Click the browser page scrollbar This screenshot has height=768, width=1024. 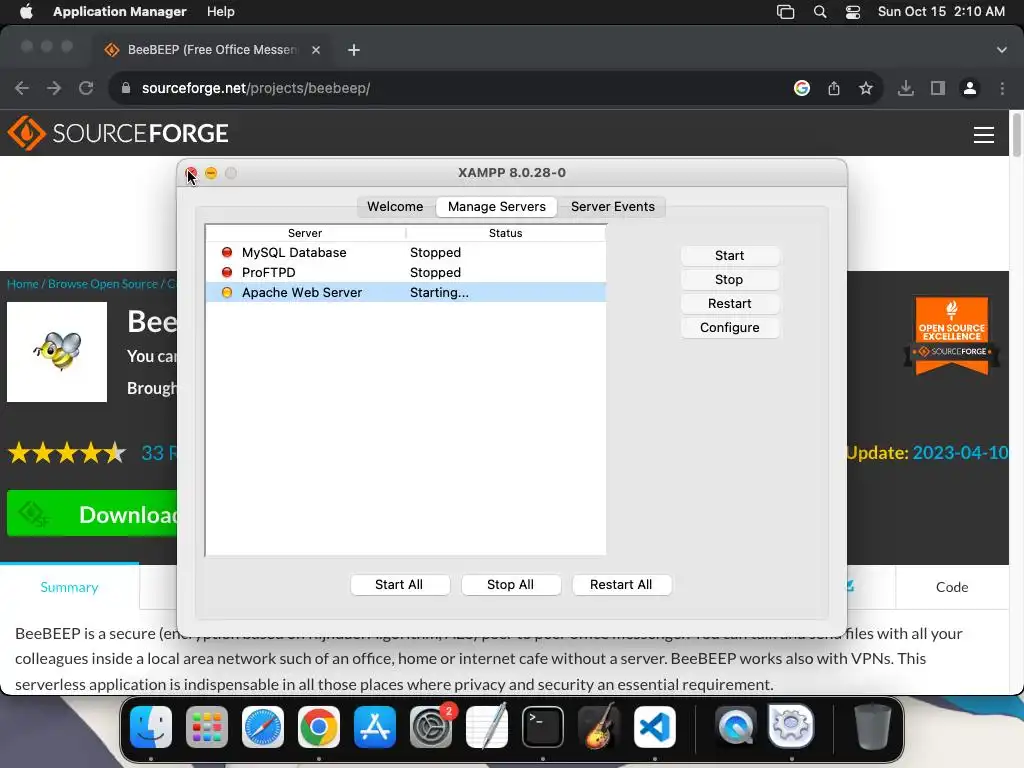(x=1016, y=135)
